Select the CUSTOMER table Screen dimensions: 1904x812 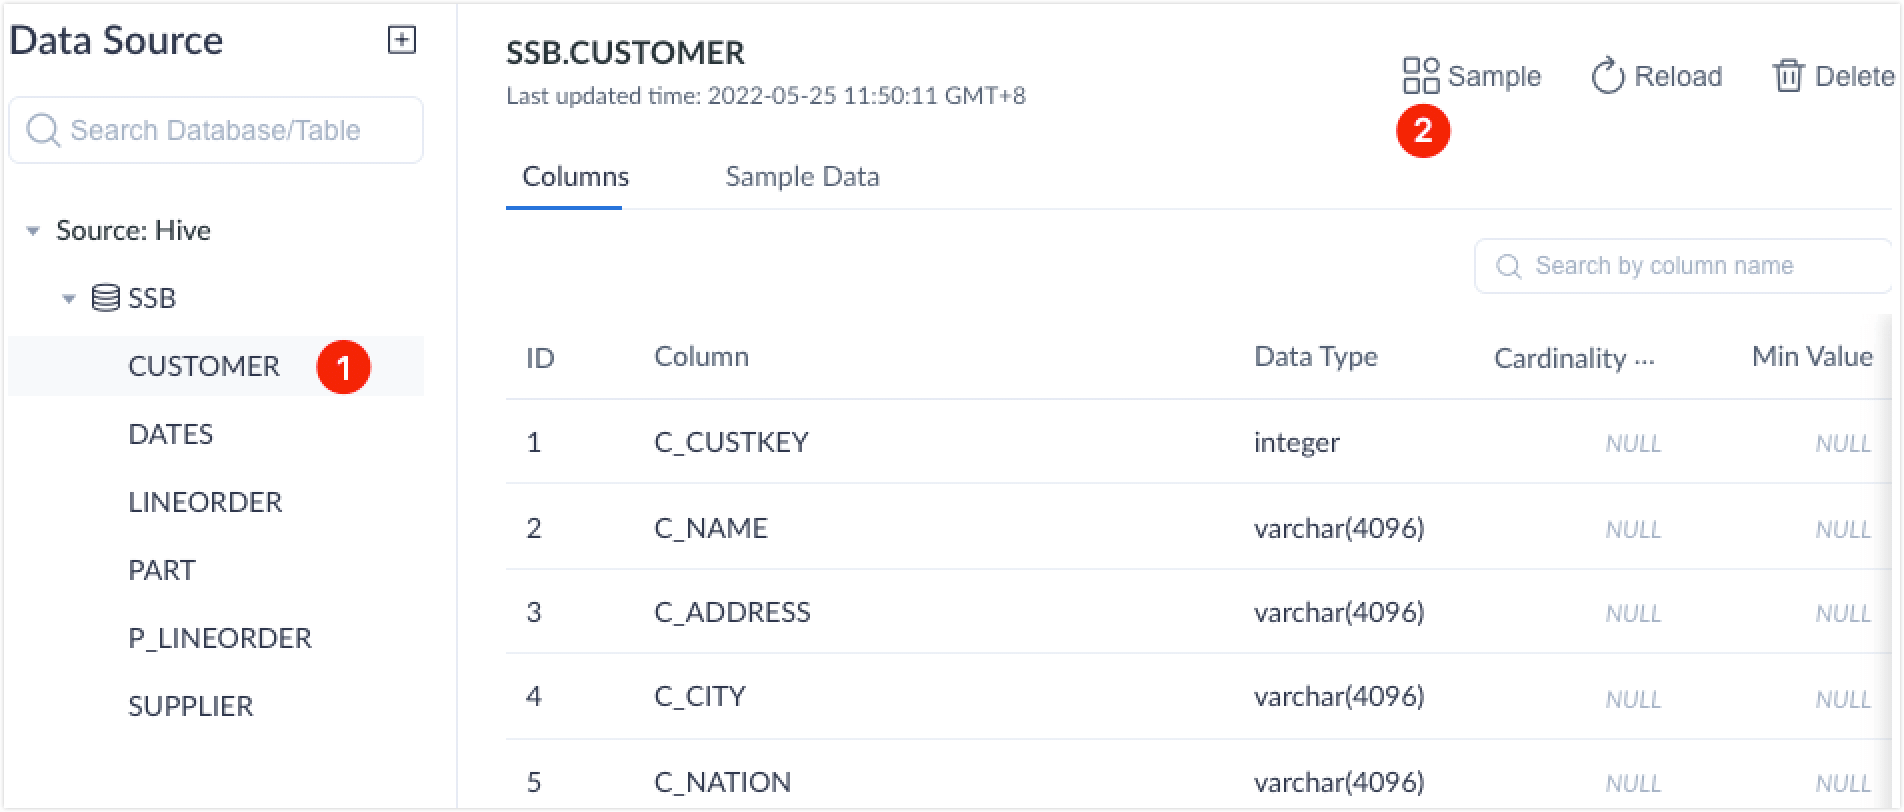tap(204, 366)
